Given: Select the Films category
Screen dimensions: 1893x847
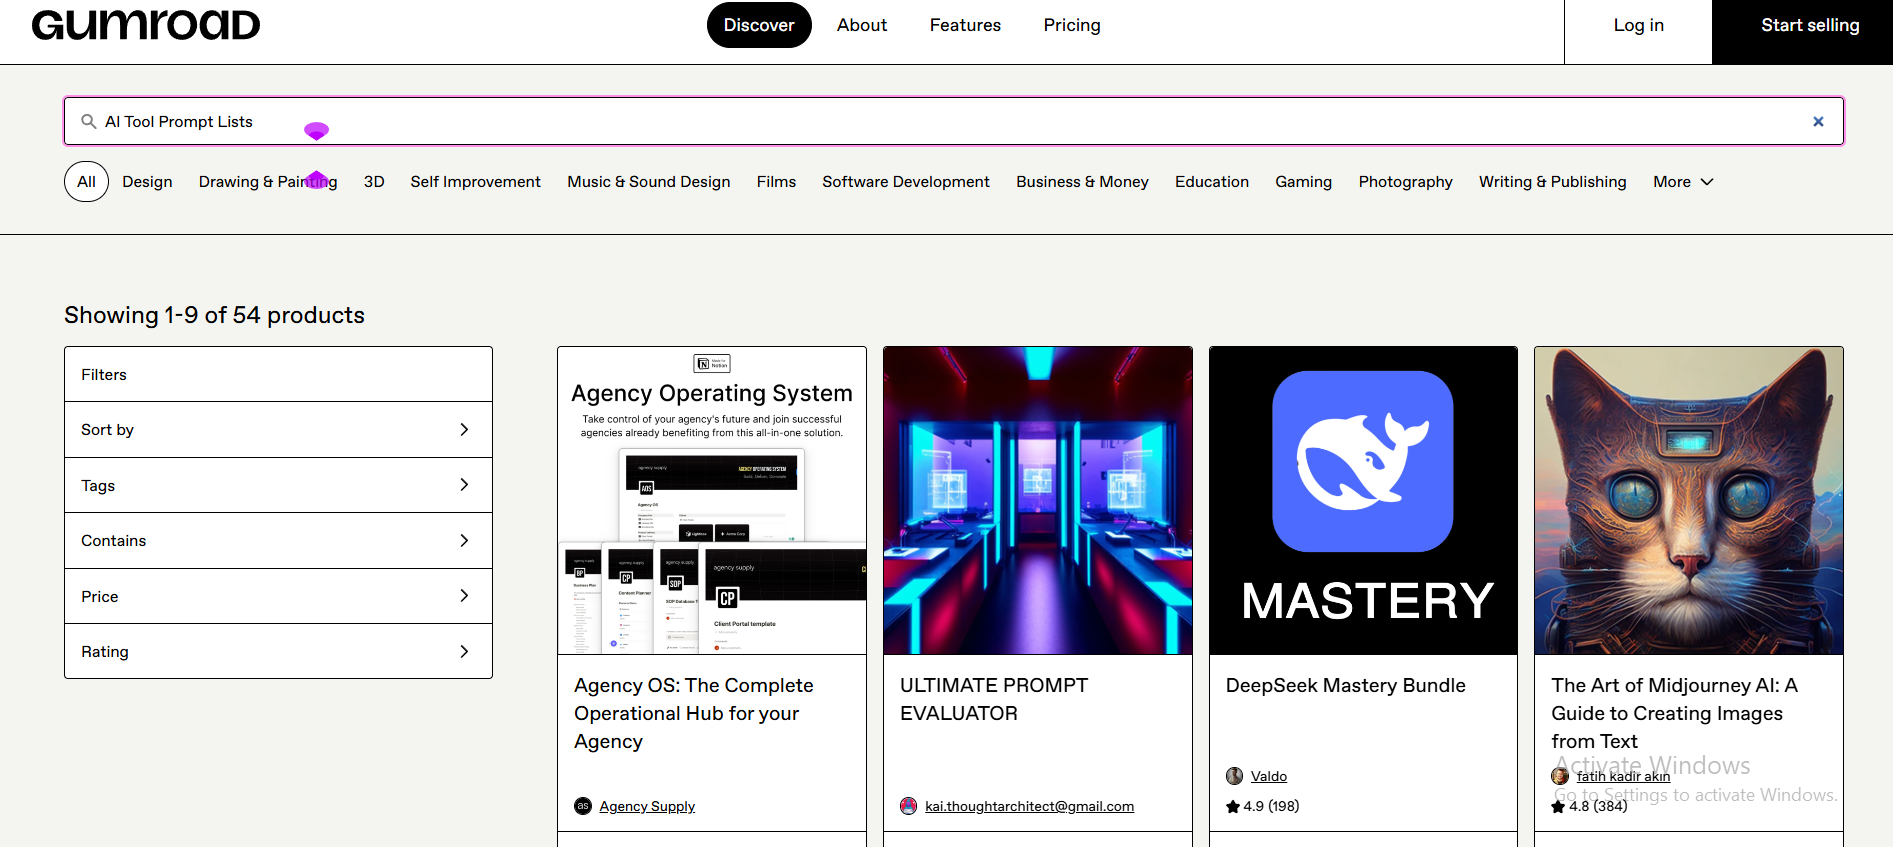Looking at the screenshot, I should point(776,182).
